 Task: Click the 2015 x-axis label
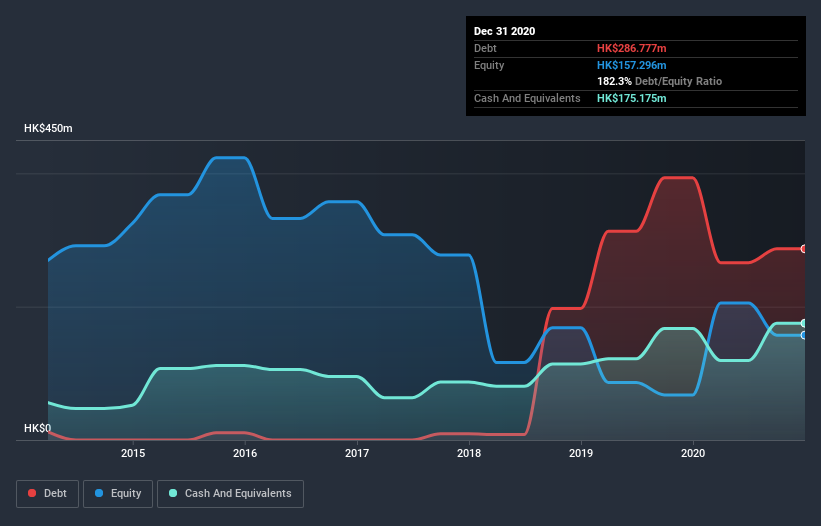(x=133, y=453)
